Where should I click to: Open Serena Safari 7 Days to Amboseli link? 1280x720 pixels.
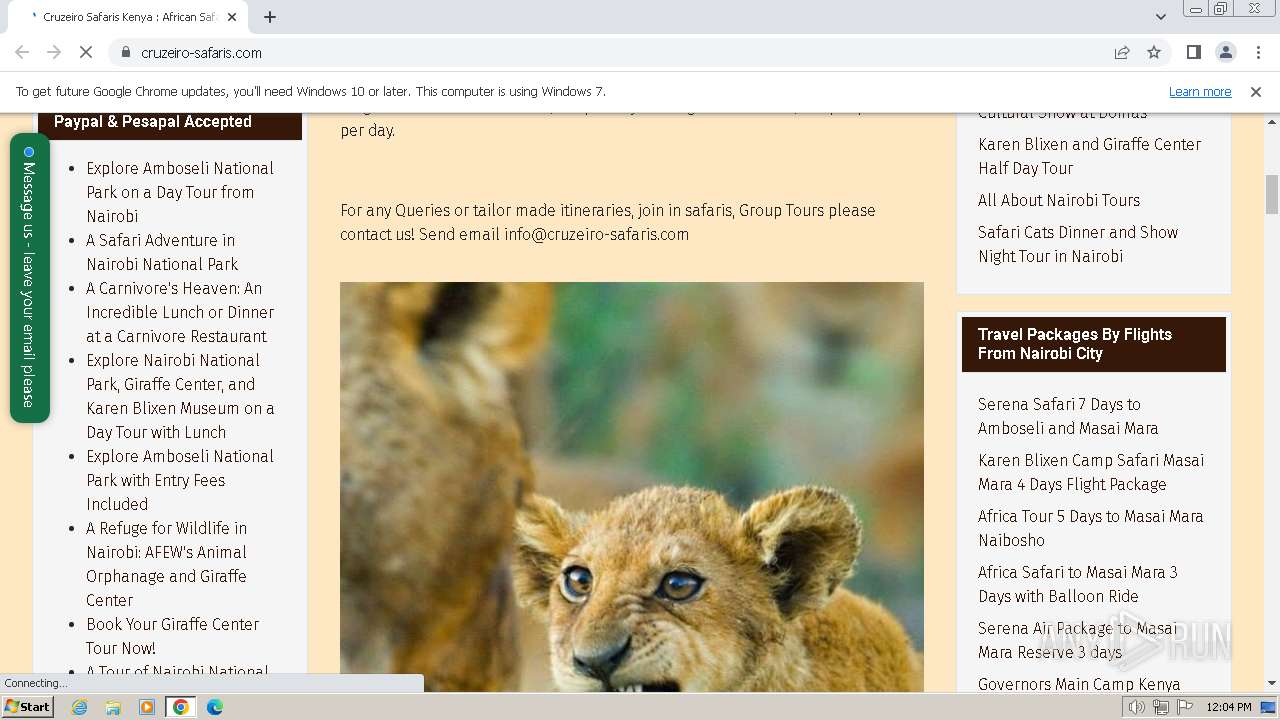[x=1068, y=416]
